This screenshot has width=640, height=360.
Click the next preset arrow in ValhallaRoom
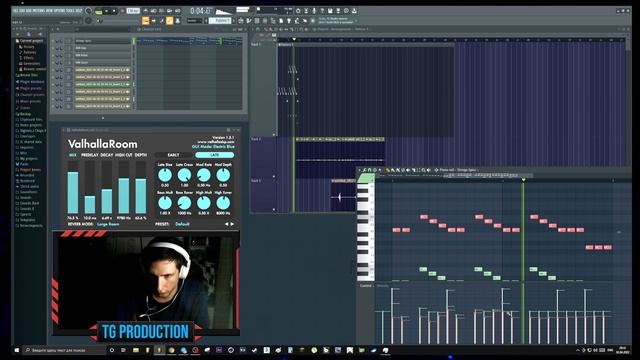pyautogui.click(x=232, y=224)
